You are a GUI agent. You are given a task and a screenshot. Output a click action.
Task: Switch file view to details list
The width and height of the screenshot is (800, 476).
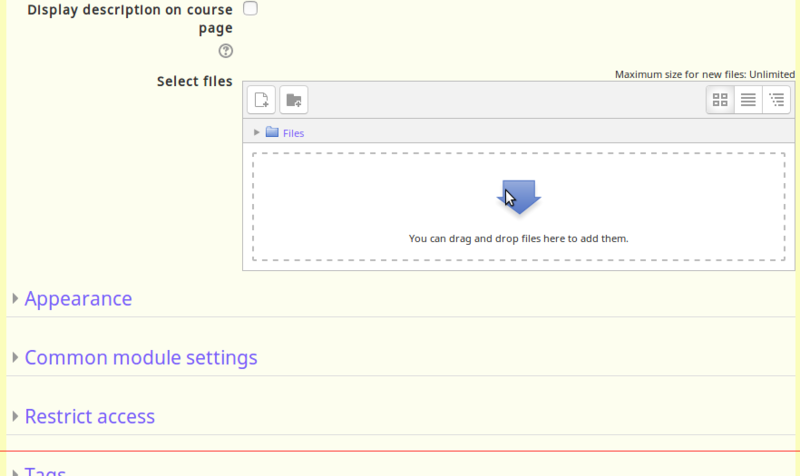748,99
